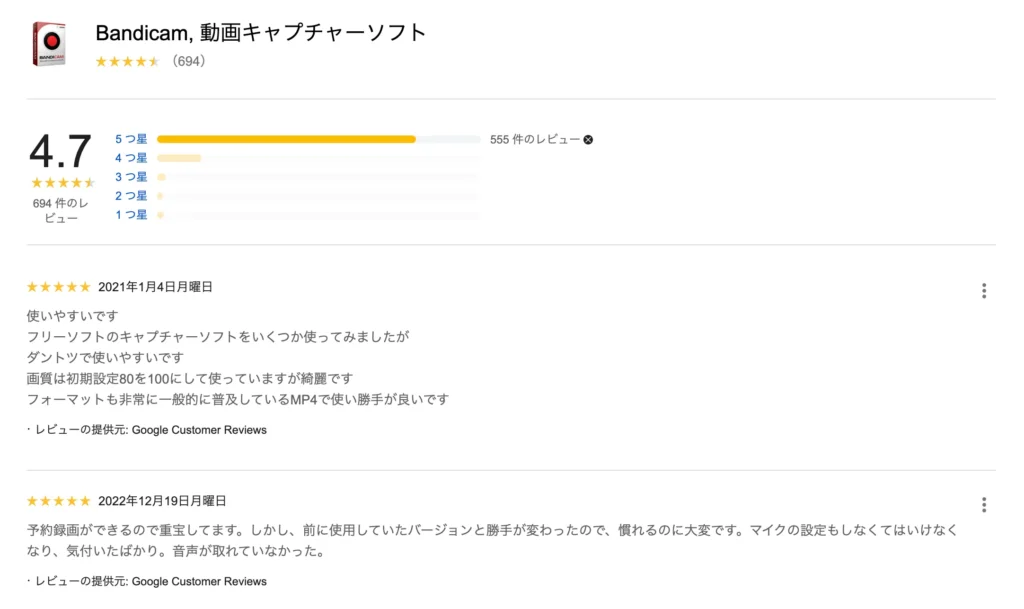Filter by 3つ星 ratings
1024x609 pixels.
[130, 177]
